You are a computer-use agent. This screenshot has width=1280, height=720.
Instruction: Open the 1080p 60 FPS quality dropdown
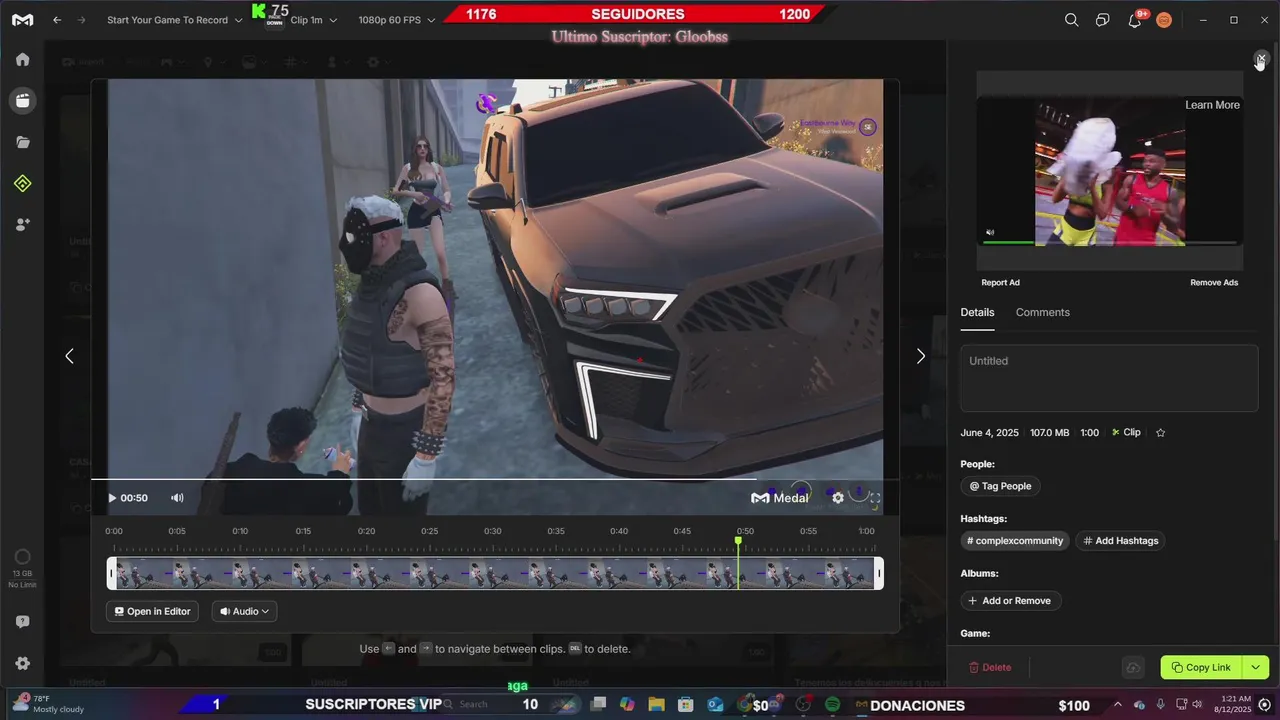[x=397, y=20]
